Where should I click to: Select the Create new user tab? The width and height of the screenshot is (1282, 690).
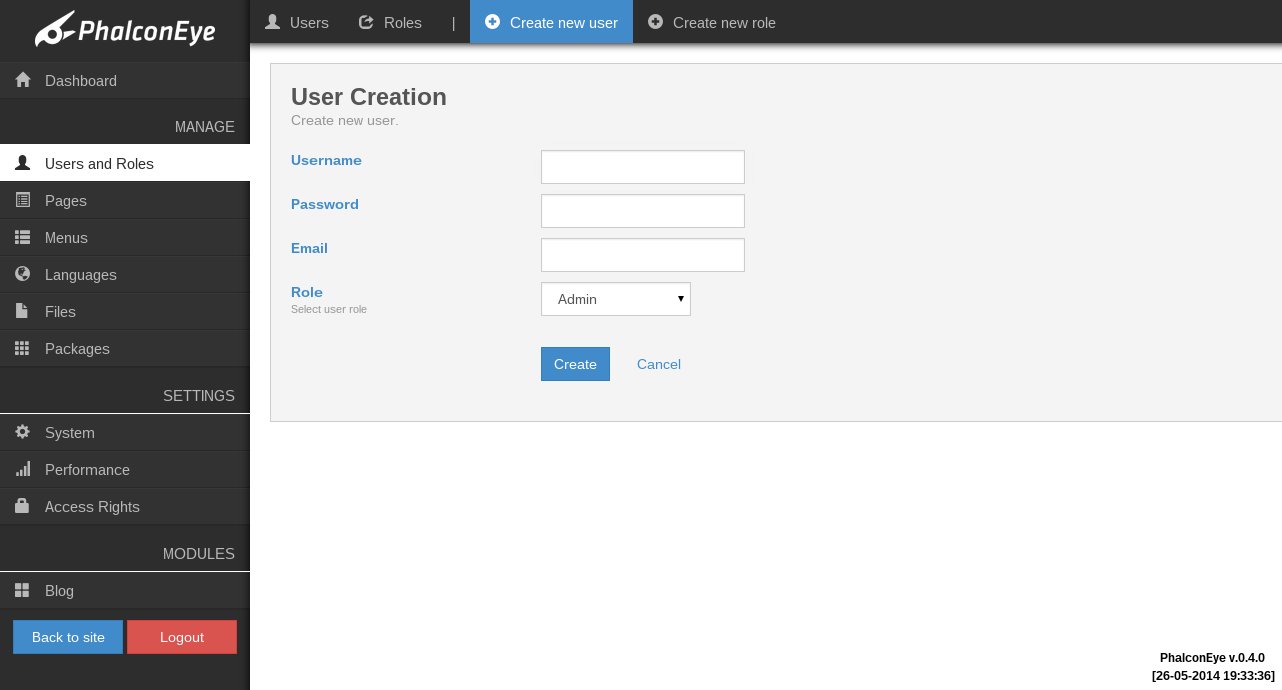[551, 22]
